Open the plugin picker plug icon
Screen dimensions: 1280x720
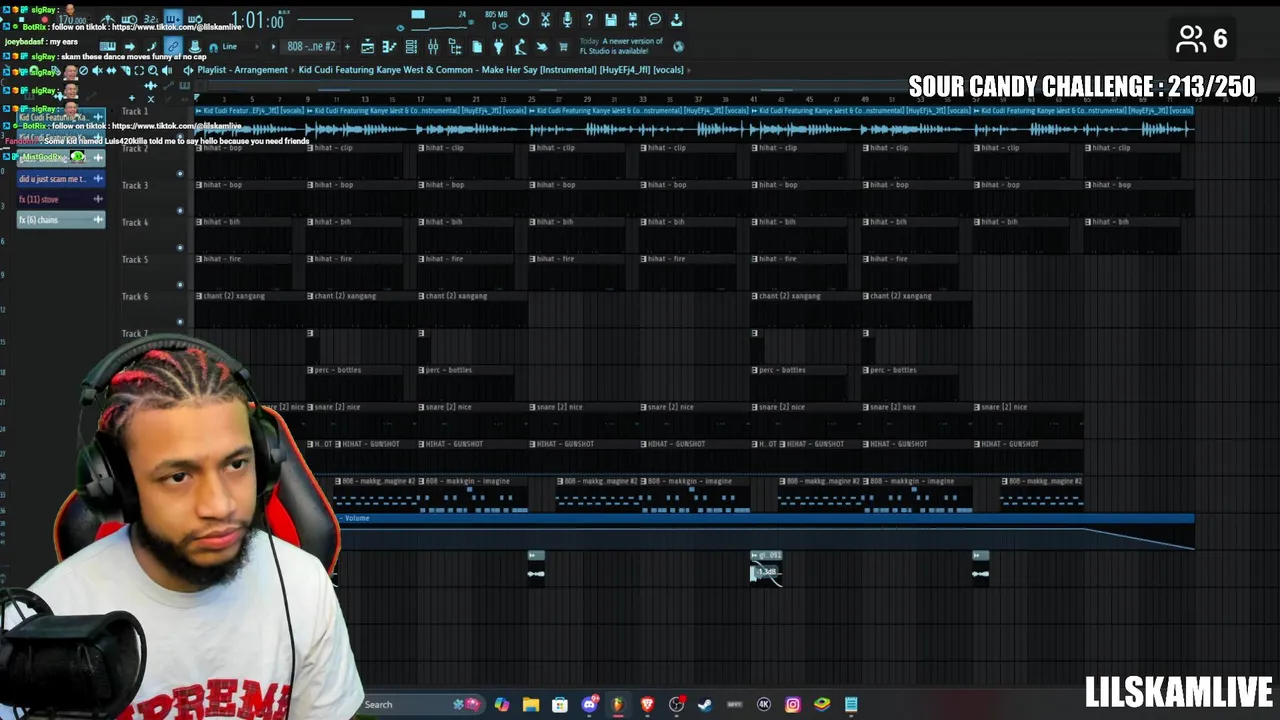coord(498,46)
